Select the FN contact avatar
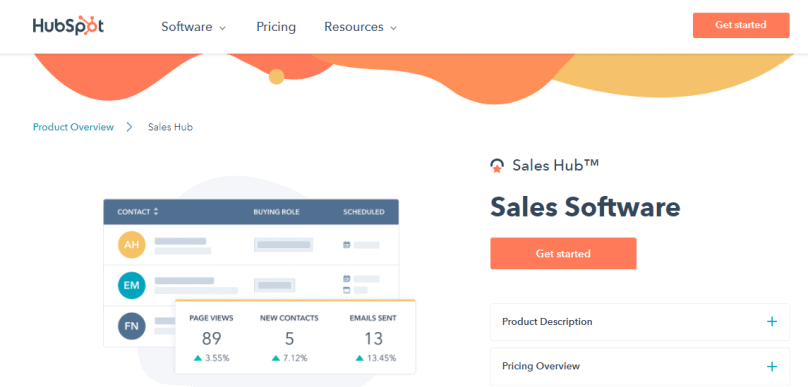This screenshot has width=808, height=387. pos(131,326)
